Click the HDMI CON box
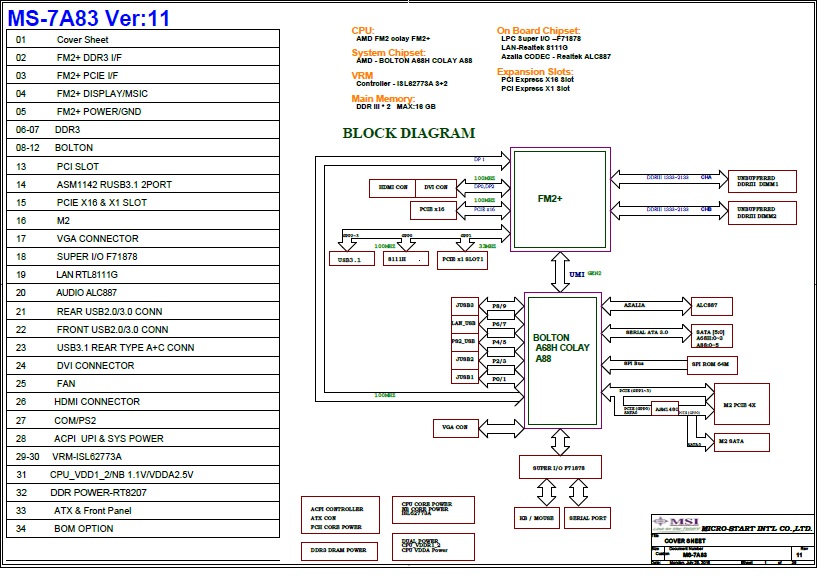The width and height of the screenshot is (828, 586). [x=391, y=186]
